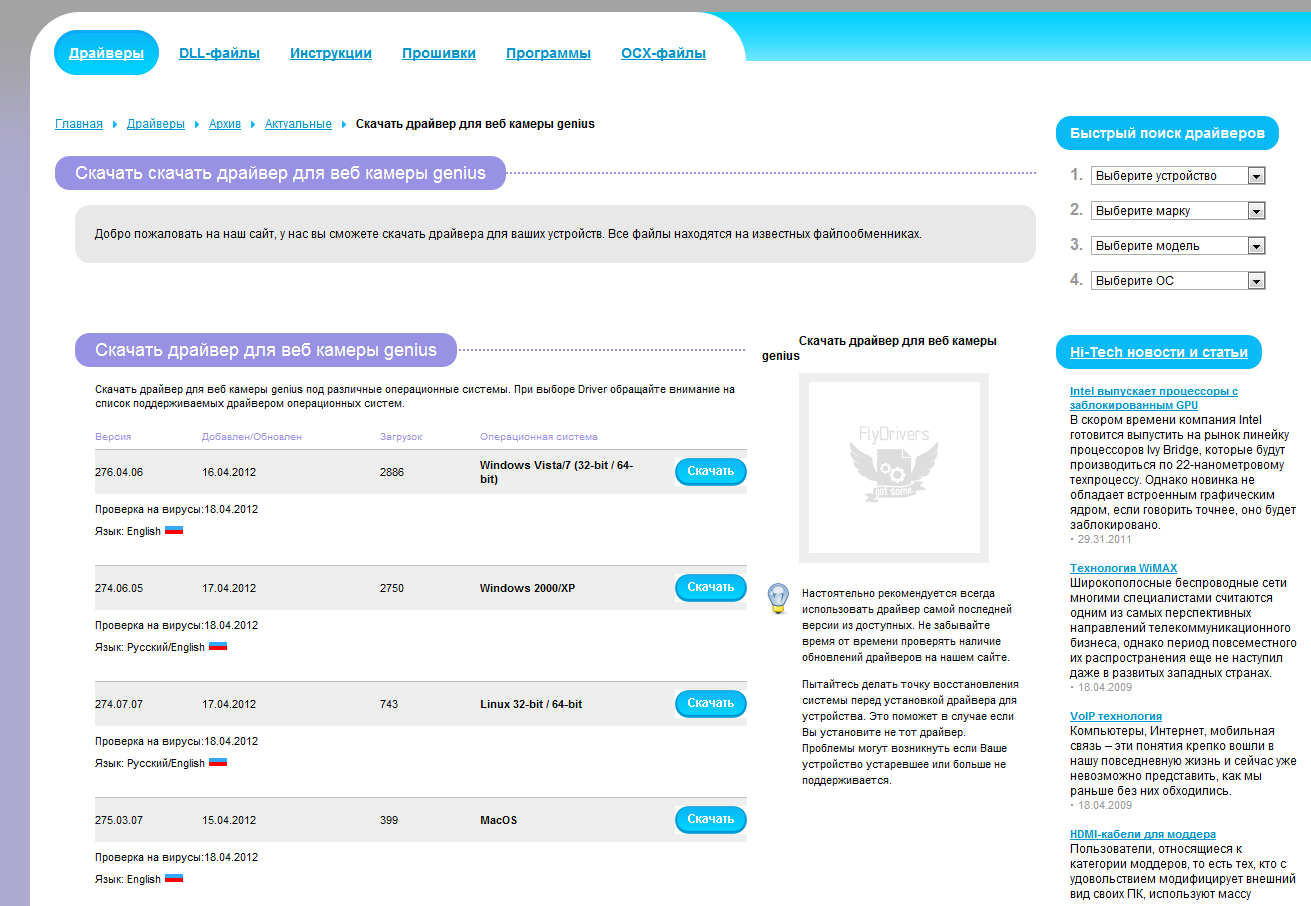The image size is (1311, 906).
Task: Open article Intel выпускает процессоры с заблокированным GPU
Action: coord(1154,398)
